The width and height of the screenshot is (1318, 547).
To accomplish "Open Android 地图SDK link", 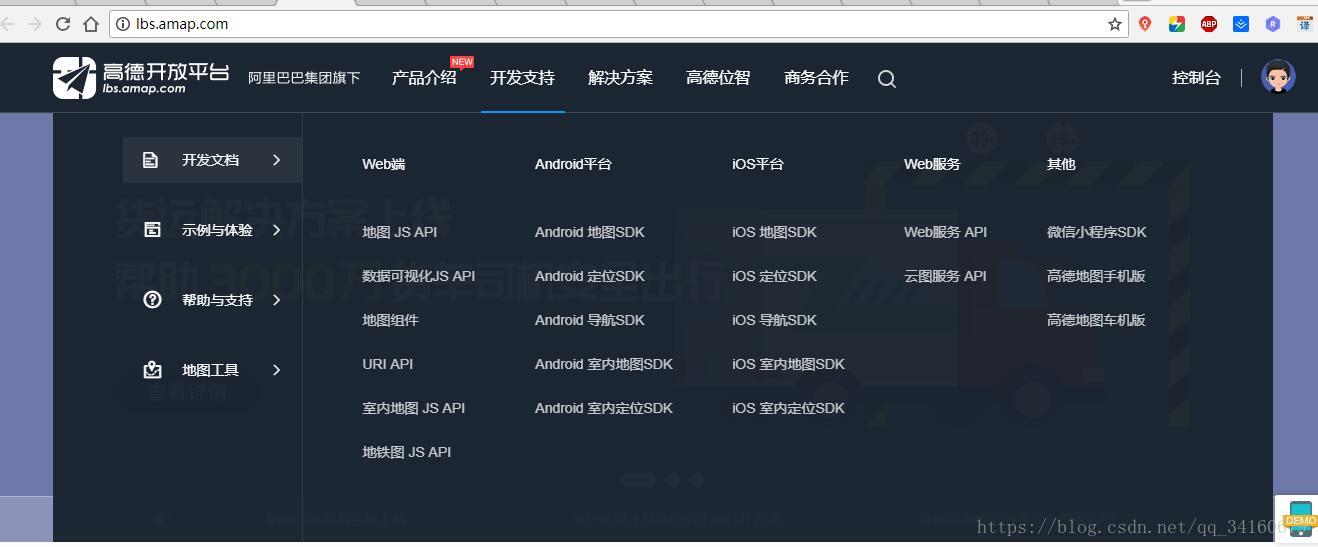I will pyautogui.click(x=590, y=232).
